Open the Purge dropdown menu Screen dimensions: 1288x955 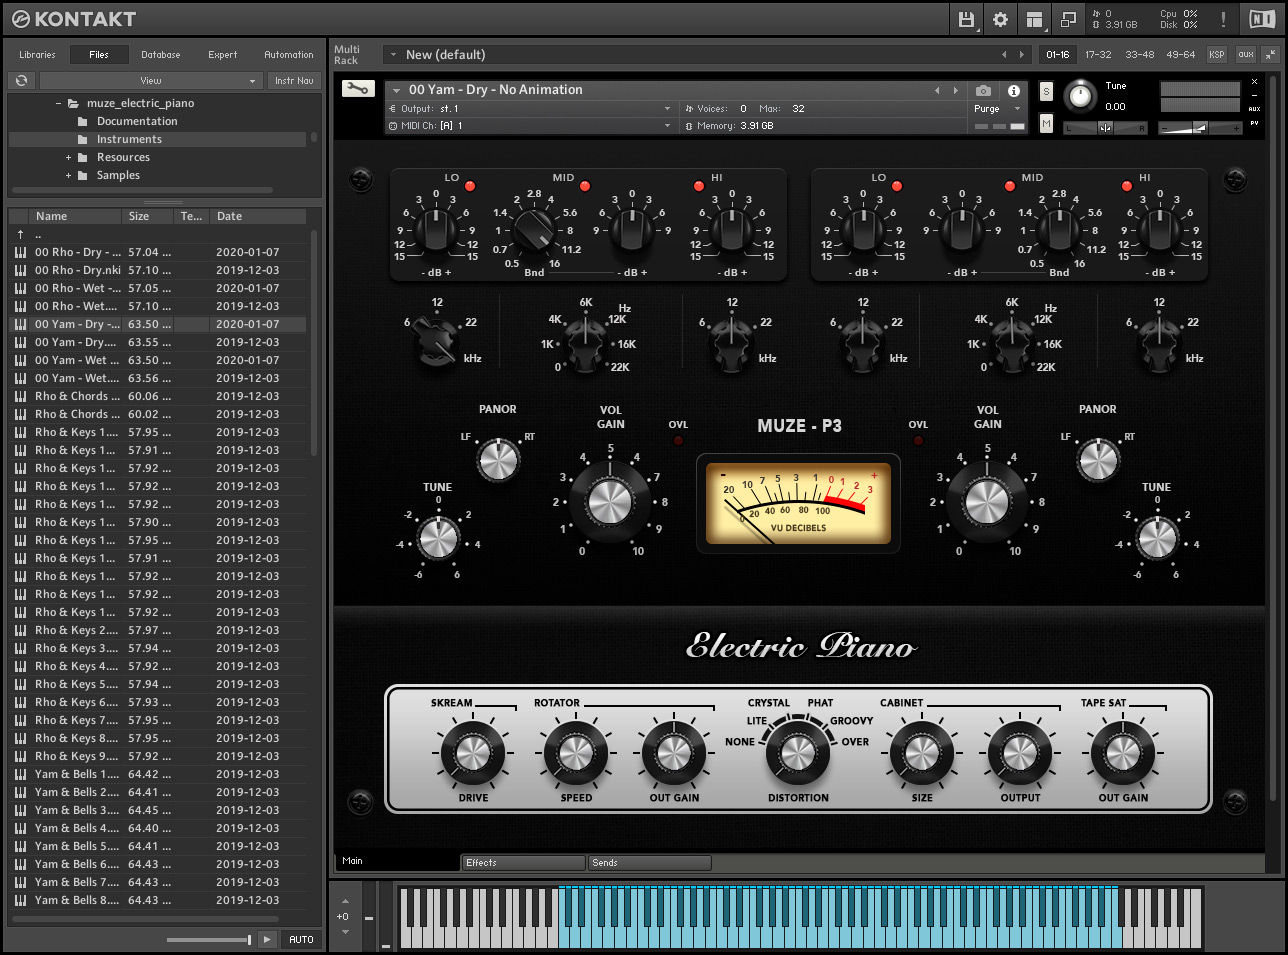tap(993, 109)
